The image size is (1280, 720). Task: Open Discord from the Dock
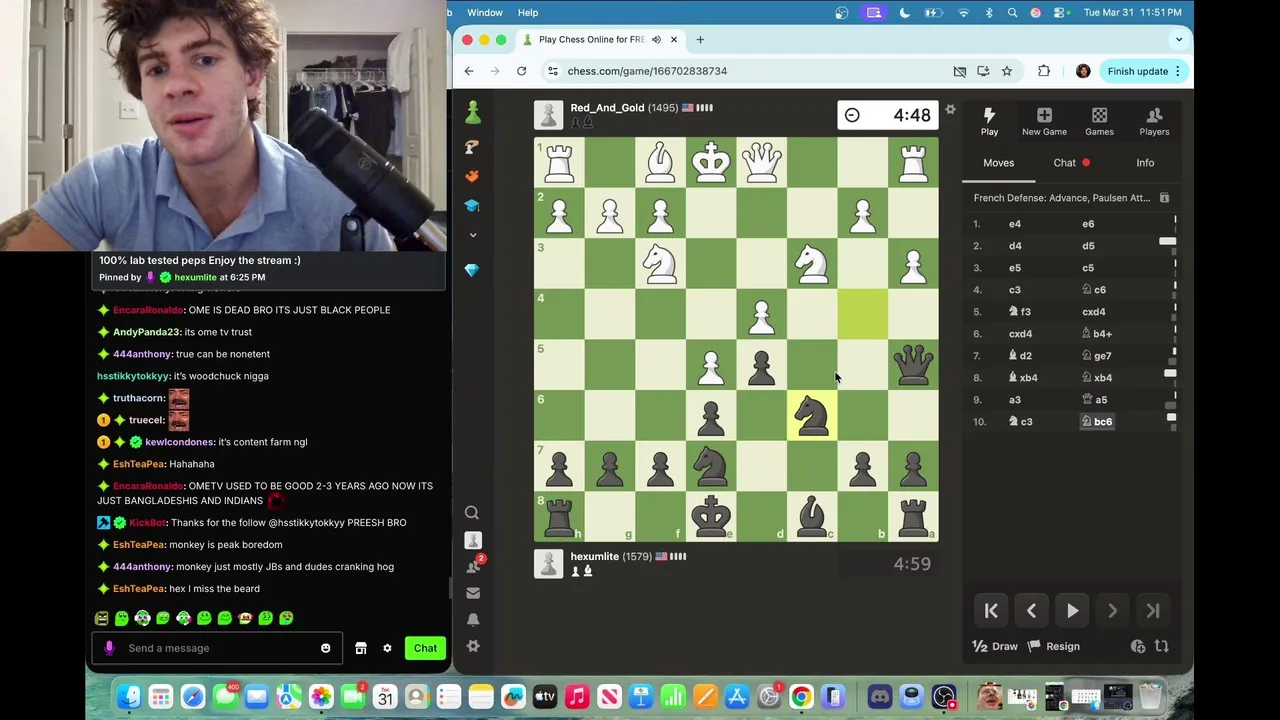coord(879,697)
